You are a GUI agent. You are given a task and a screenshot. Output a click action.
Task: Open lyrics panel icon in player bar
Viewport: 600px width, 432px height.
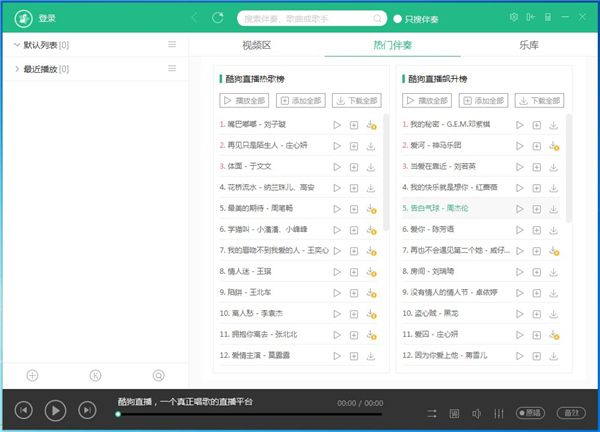454,413
